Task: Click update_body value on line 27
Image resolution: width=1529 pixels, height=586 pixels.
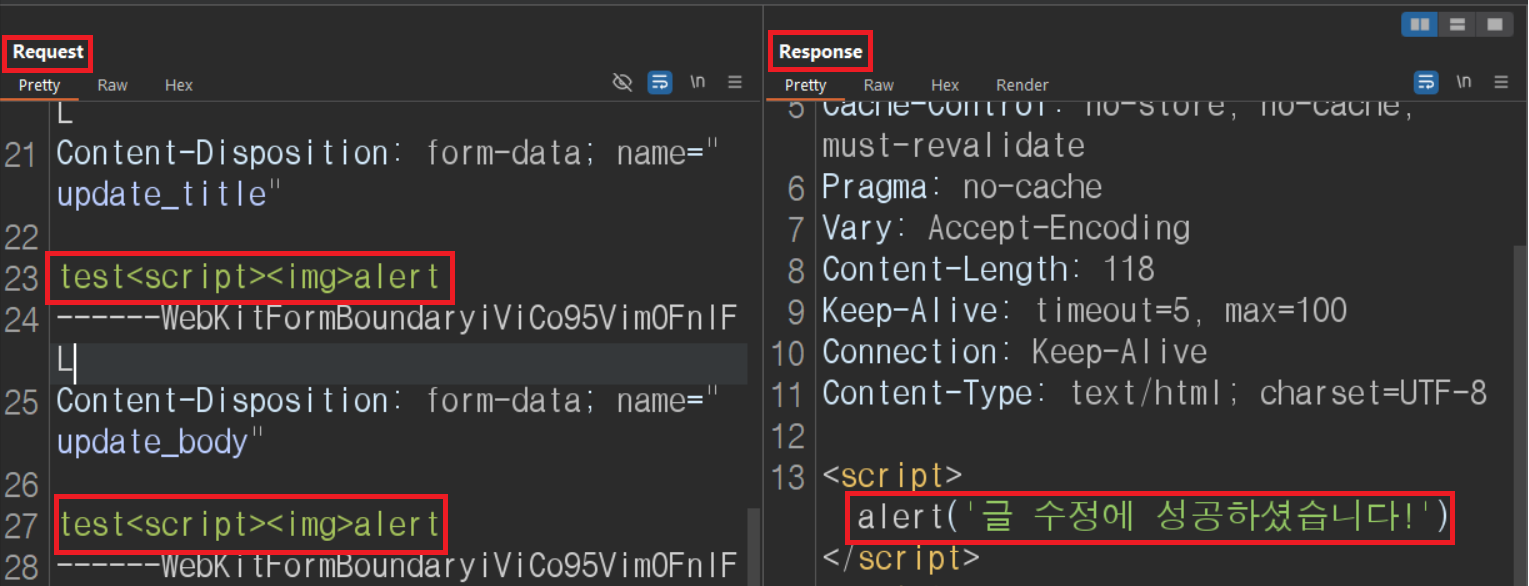Action: (250, 523)
